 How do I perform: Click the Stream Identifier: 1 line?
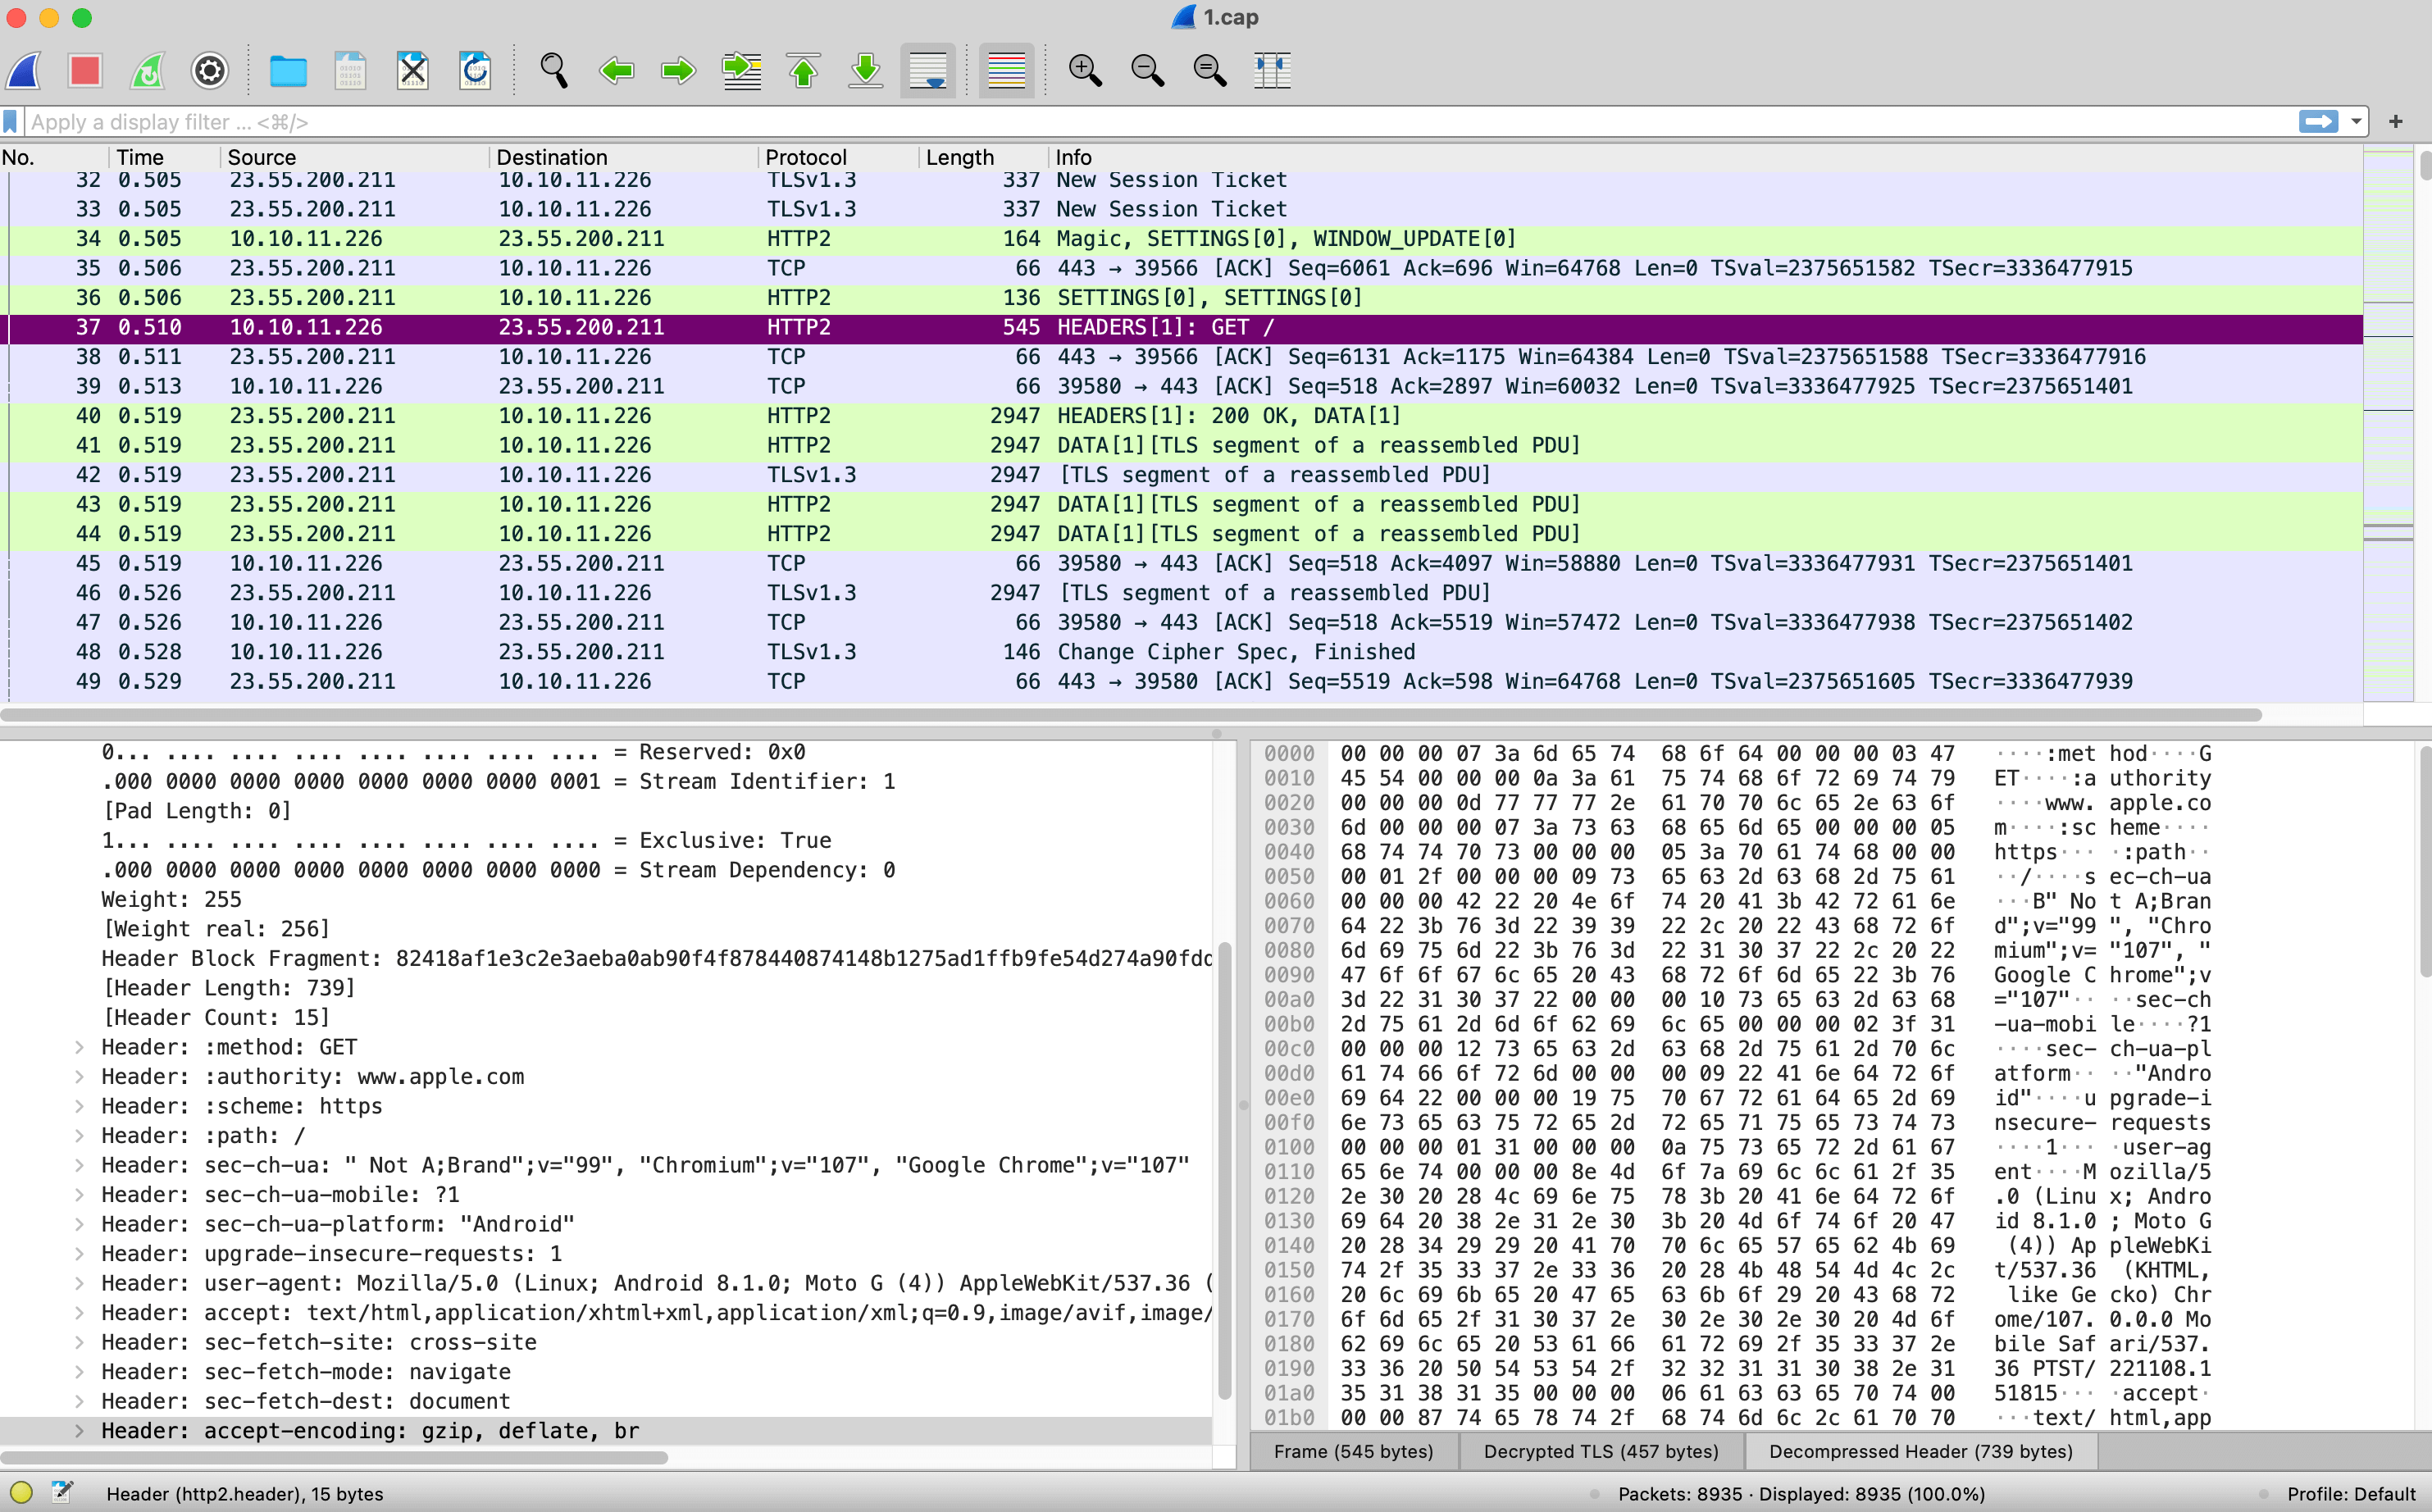pos(606,782)
